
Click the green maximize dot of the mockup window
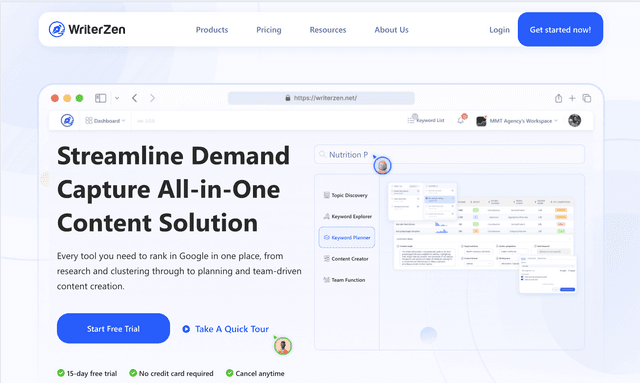(80, 98)
